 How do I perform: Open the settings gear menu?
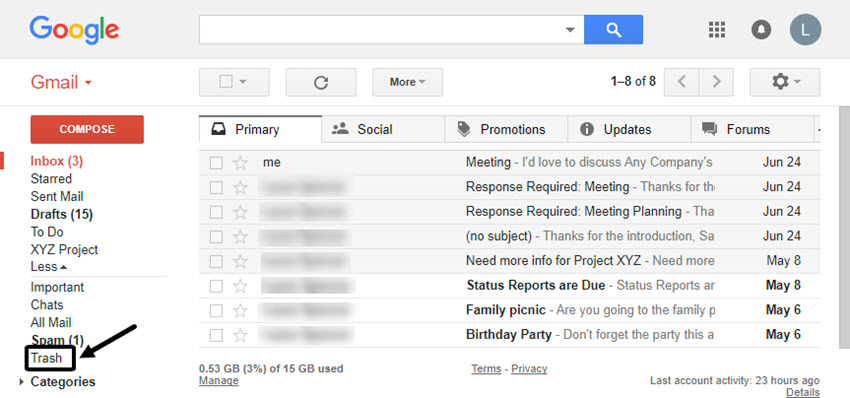click(784, 82)
